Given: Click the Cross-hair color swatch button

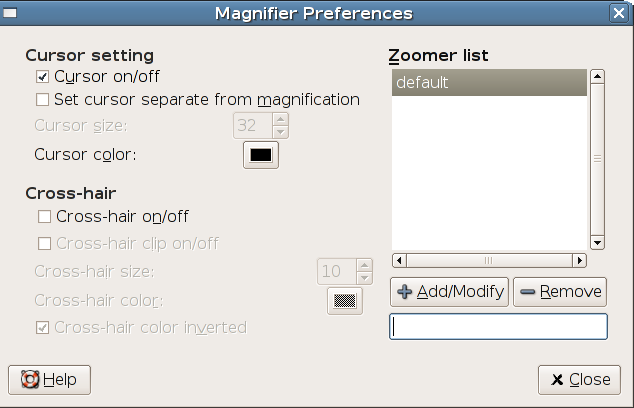Looking at the screenshot, I should [x=345, y=301].
